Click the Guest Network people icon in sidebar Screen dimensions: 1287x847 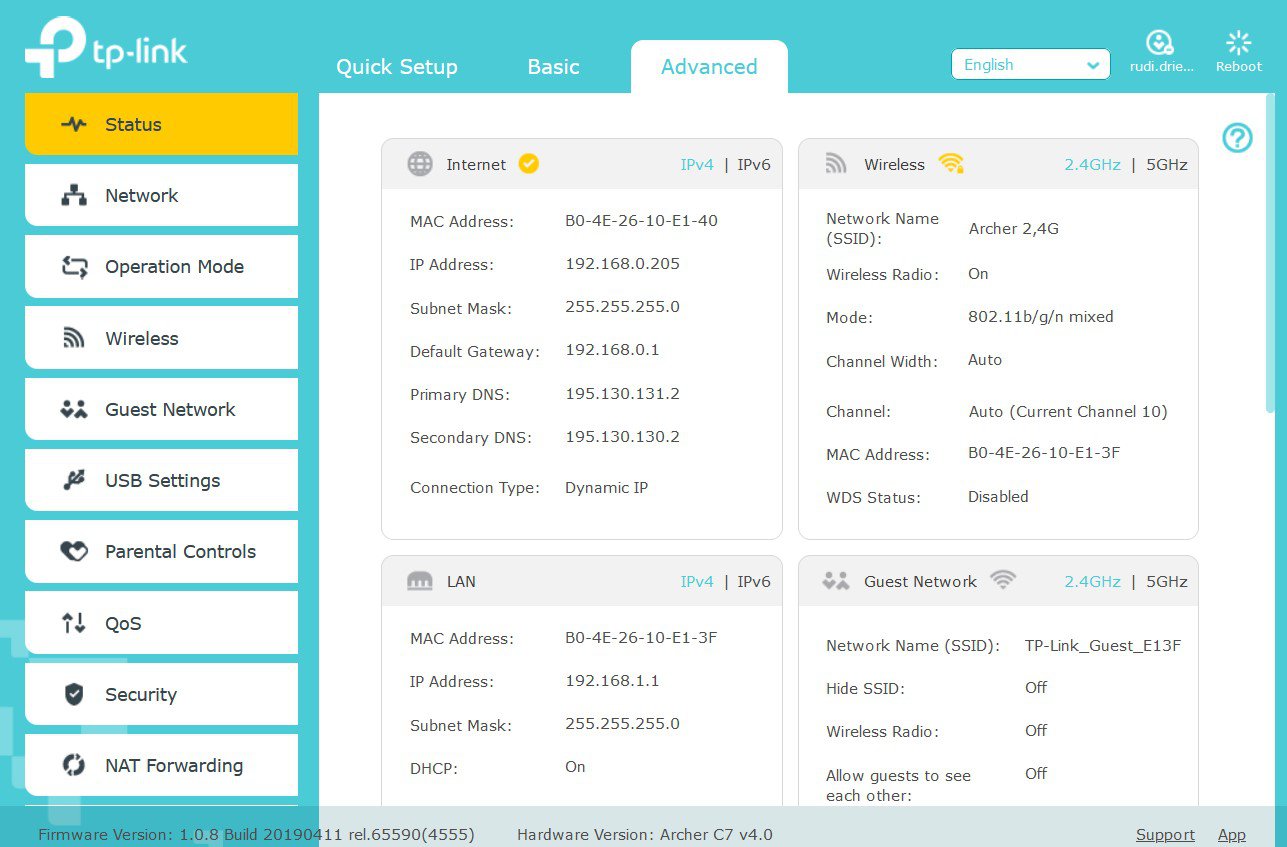click(x=74, y=409)
